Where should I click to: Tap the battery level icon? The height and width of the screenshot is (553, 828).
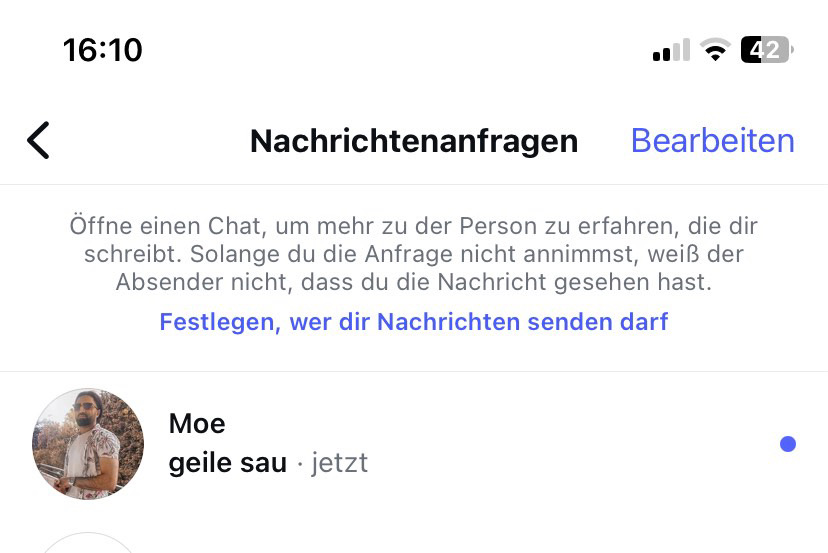766,50
